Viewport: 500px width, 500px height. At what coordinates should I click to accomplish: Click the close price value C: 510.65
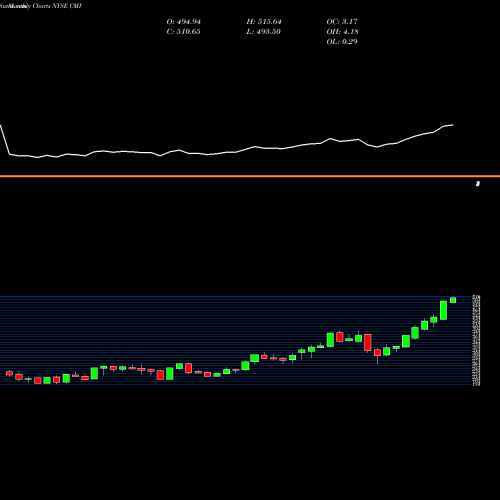click(x=183, y=32)
